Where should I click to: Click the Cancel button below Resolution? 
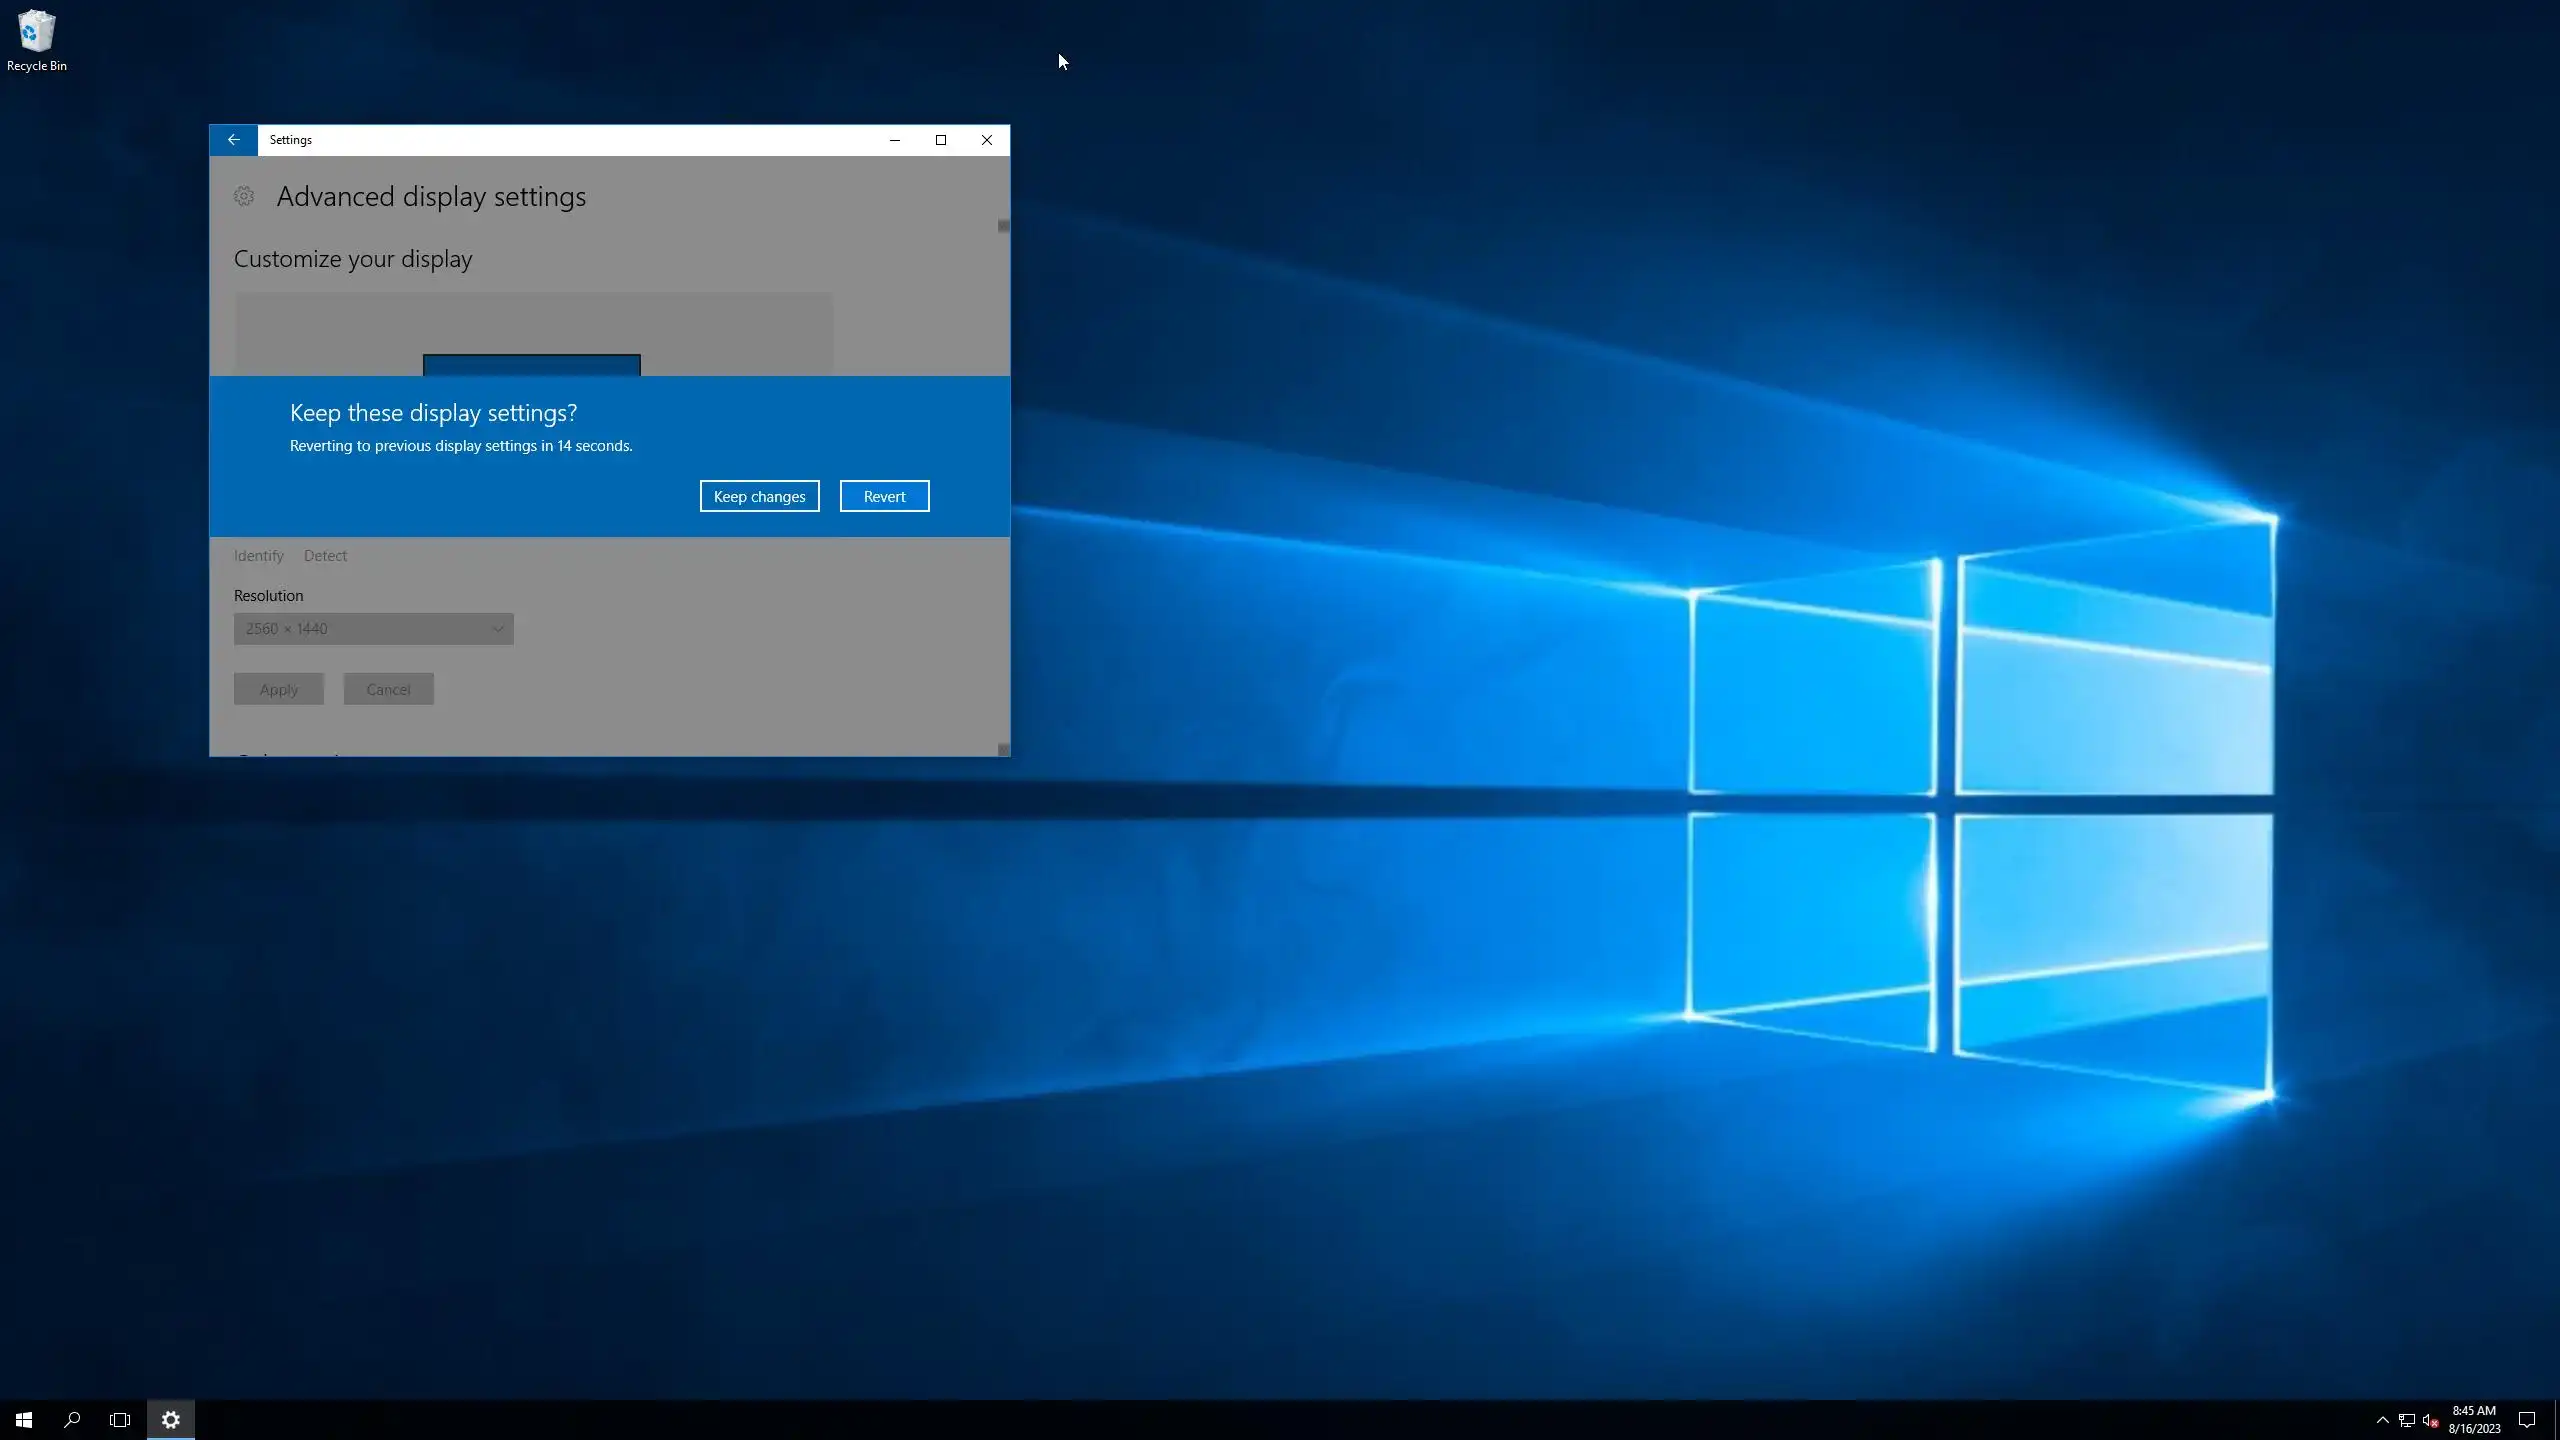[388, 689]
